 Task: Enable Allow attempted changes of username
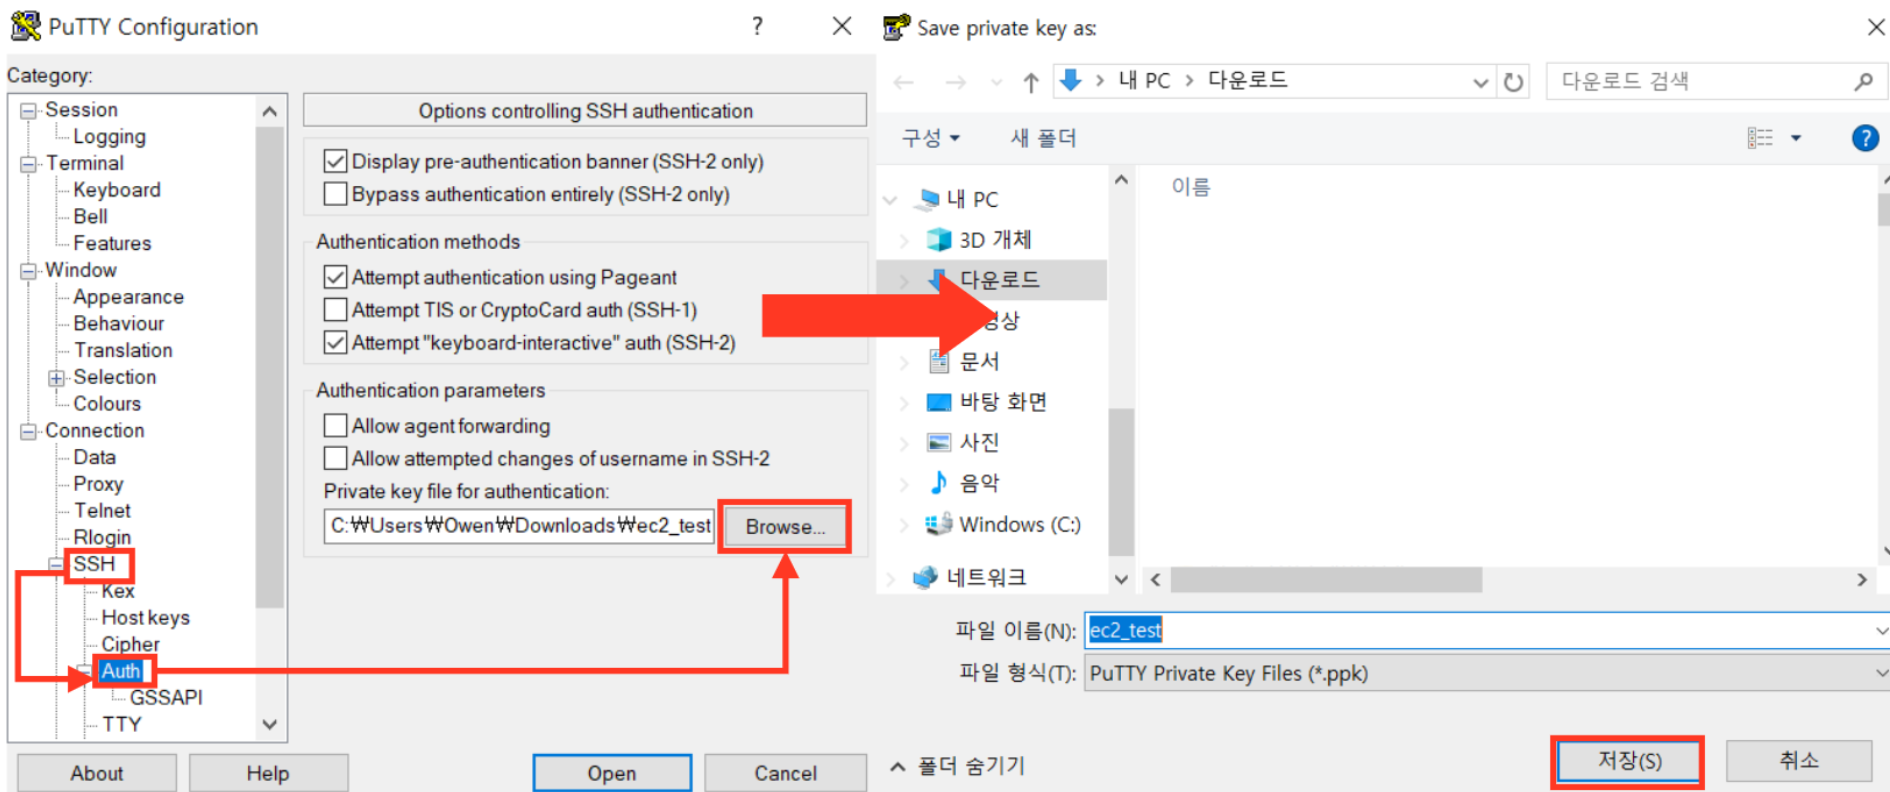[335, 459]
